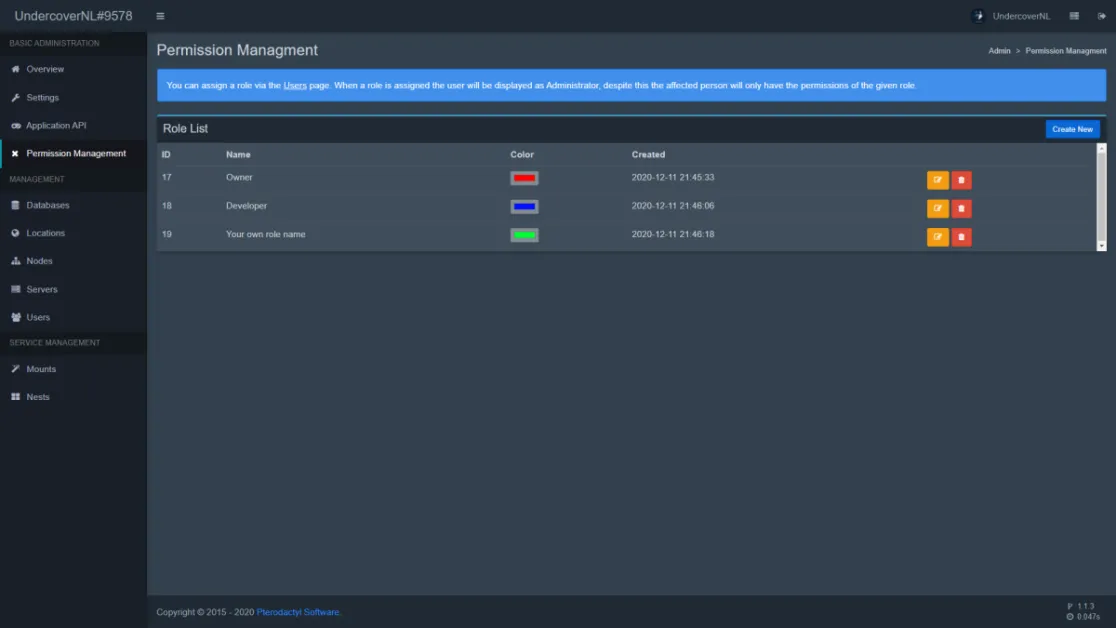This screenshot has height=628, width=1116.
Task: Click the Application API icon
Action: pos(14,125)
